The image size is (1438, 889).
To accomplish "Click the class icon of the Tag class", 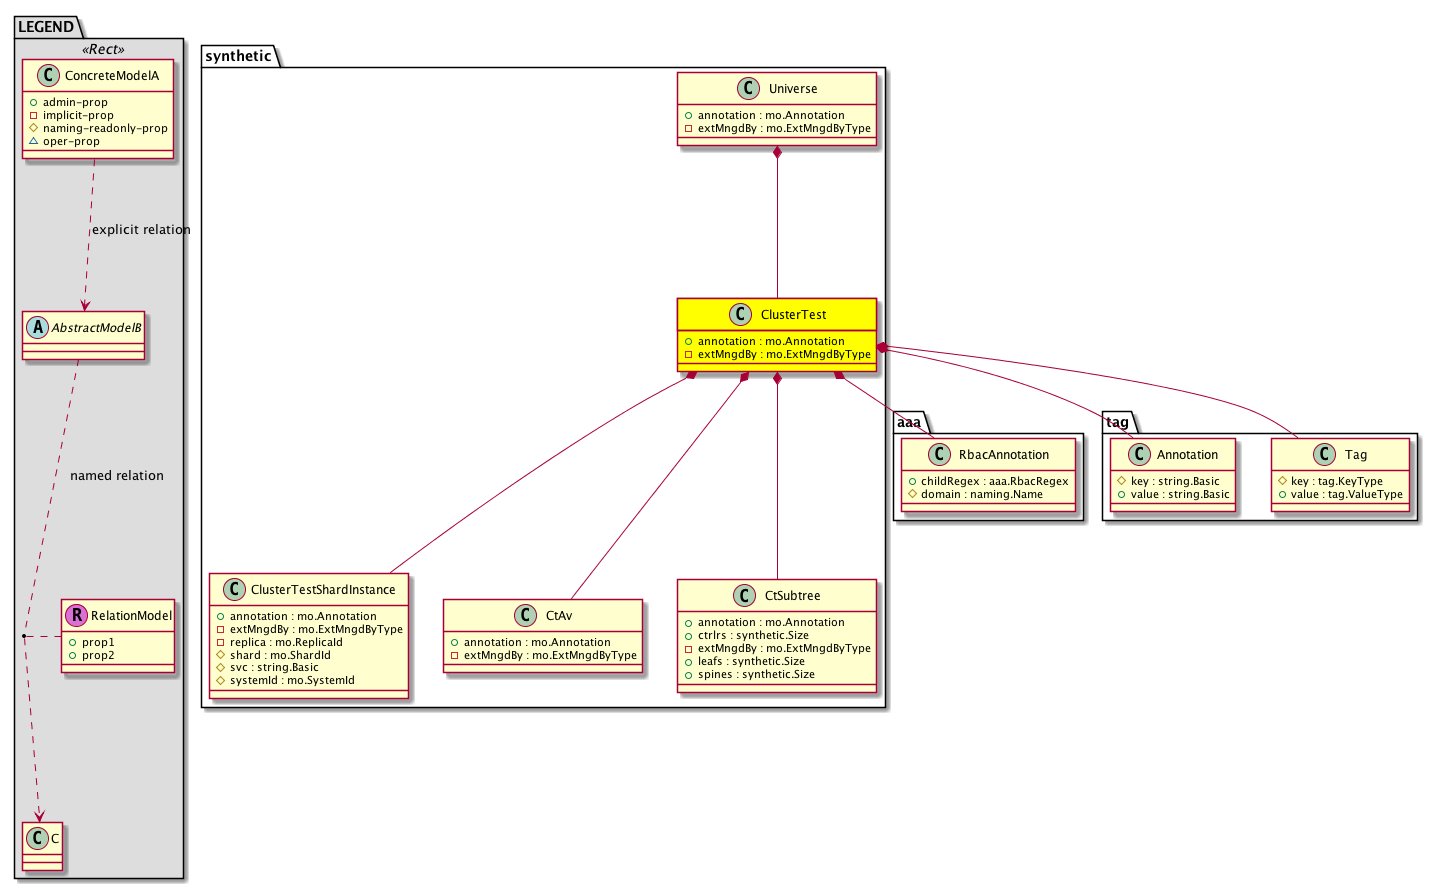I will (1325, 455).
